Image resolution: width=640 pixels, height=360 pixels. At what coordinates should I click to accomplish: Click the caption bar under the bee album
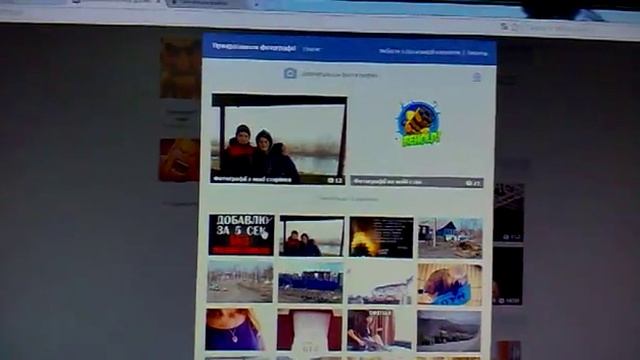point(417,183)
